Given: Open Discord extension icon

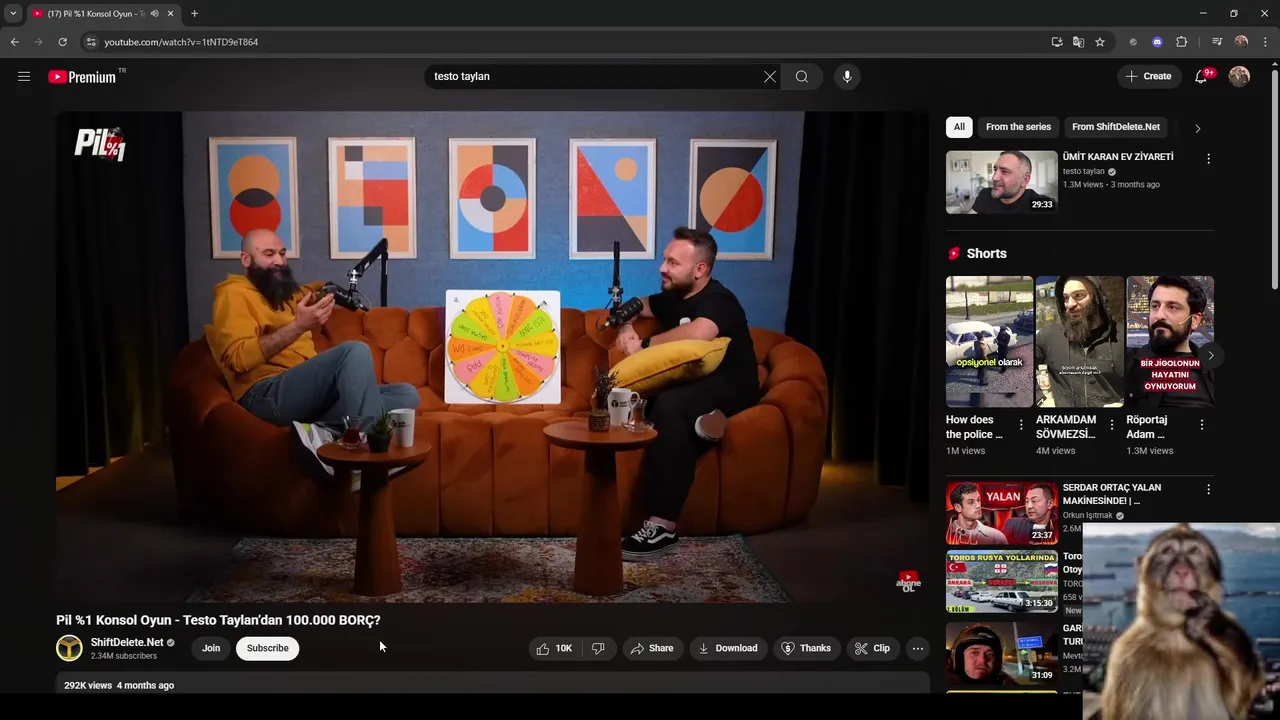Looking at the screenshot, I should tap(1157, 42).
